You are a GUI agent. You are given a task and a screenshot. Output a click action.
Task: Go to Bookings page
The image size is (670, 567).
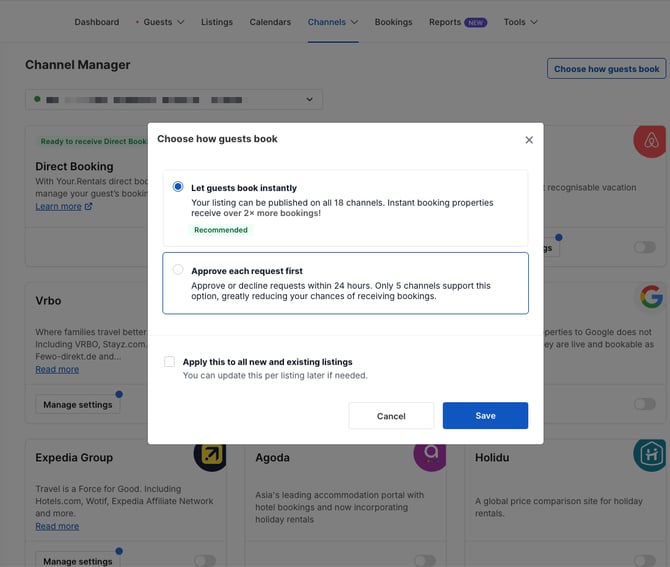394,22
